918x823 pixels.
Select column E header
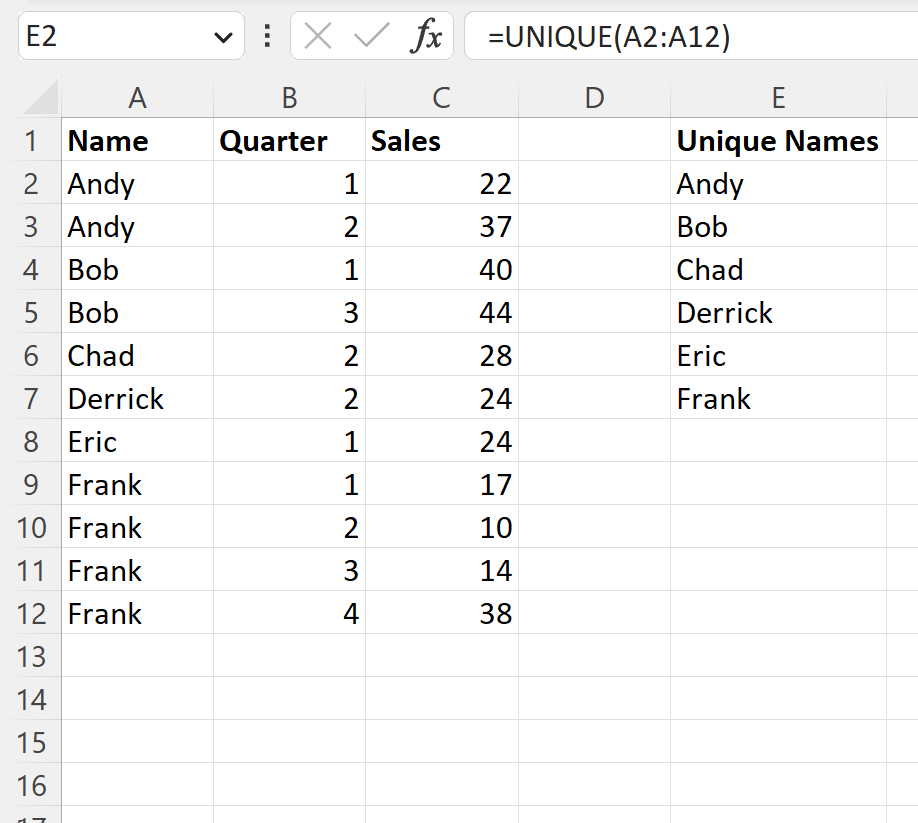click(x=778, y=97)
